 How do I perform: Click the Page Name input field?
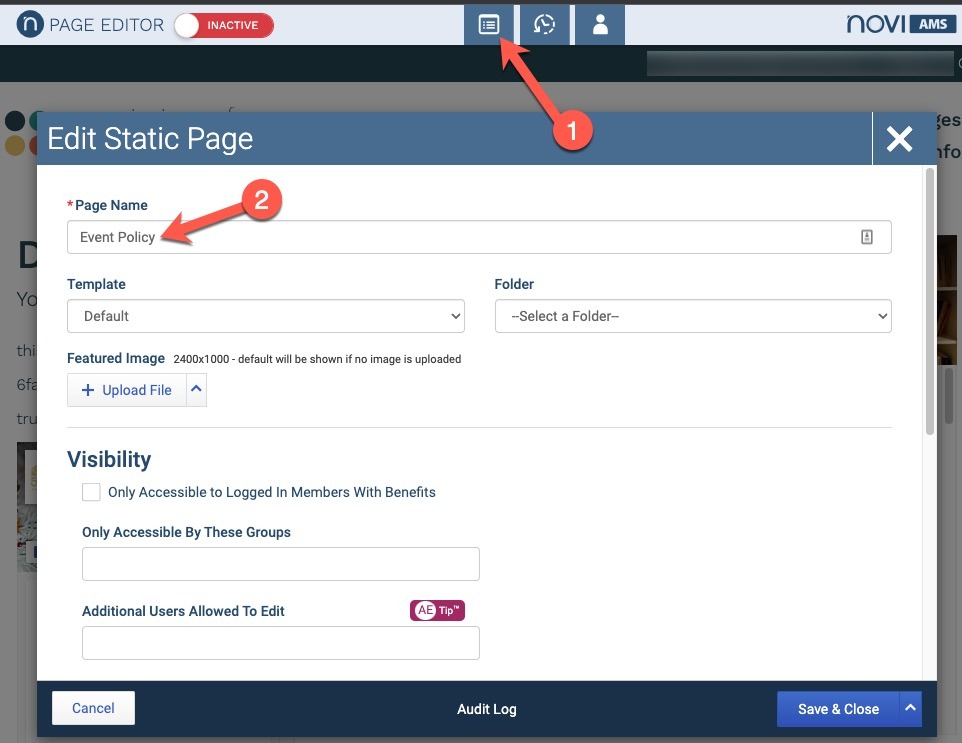pos(479,237)
